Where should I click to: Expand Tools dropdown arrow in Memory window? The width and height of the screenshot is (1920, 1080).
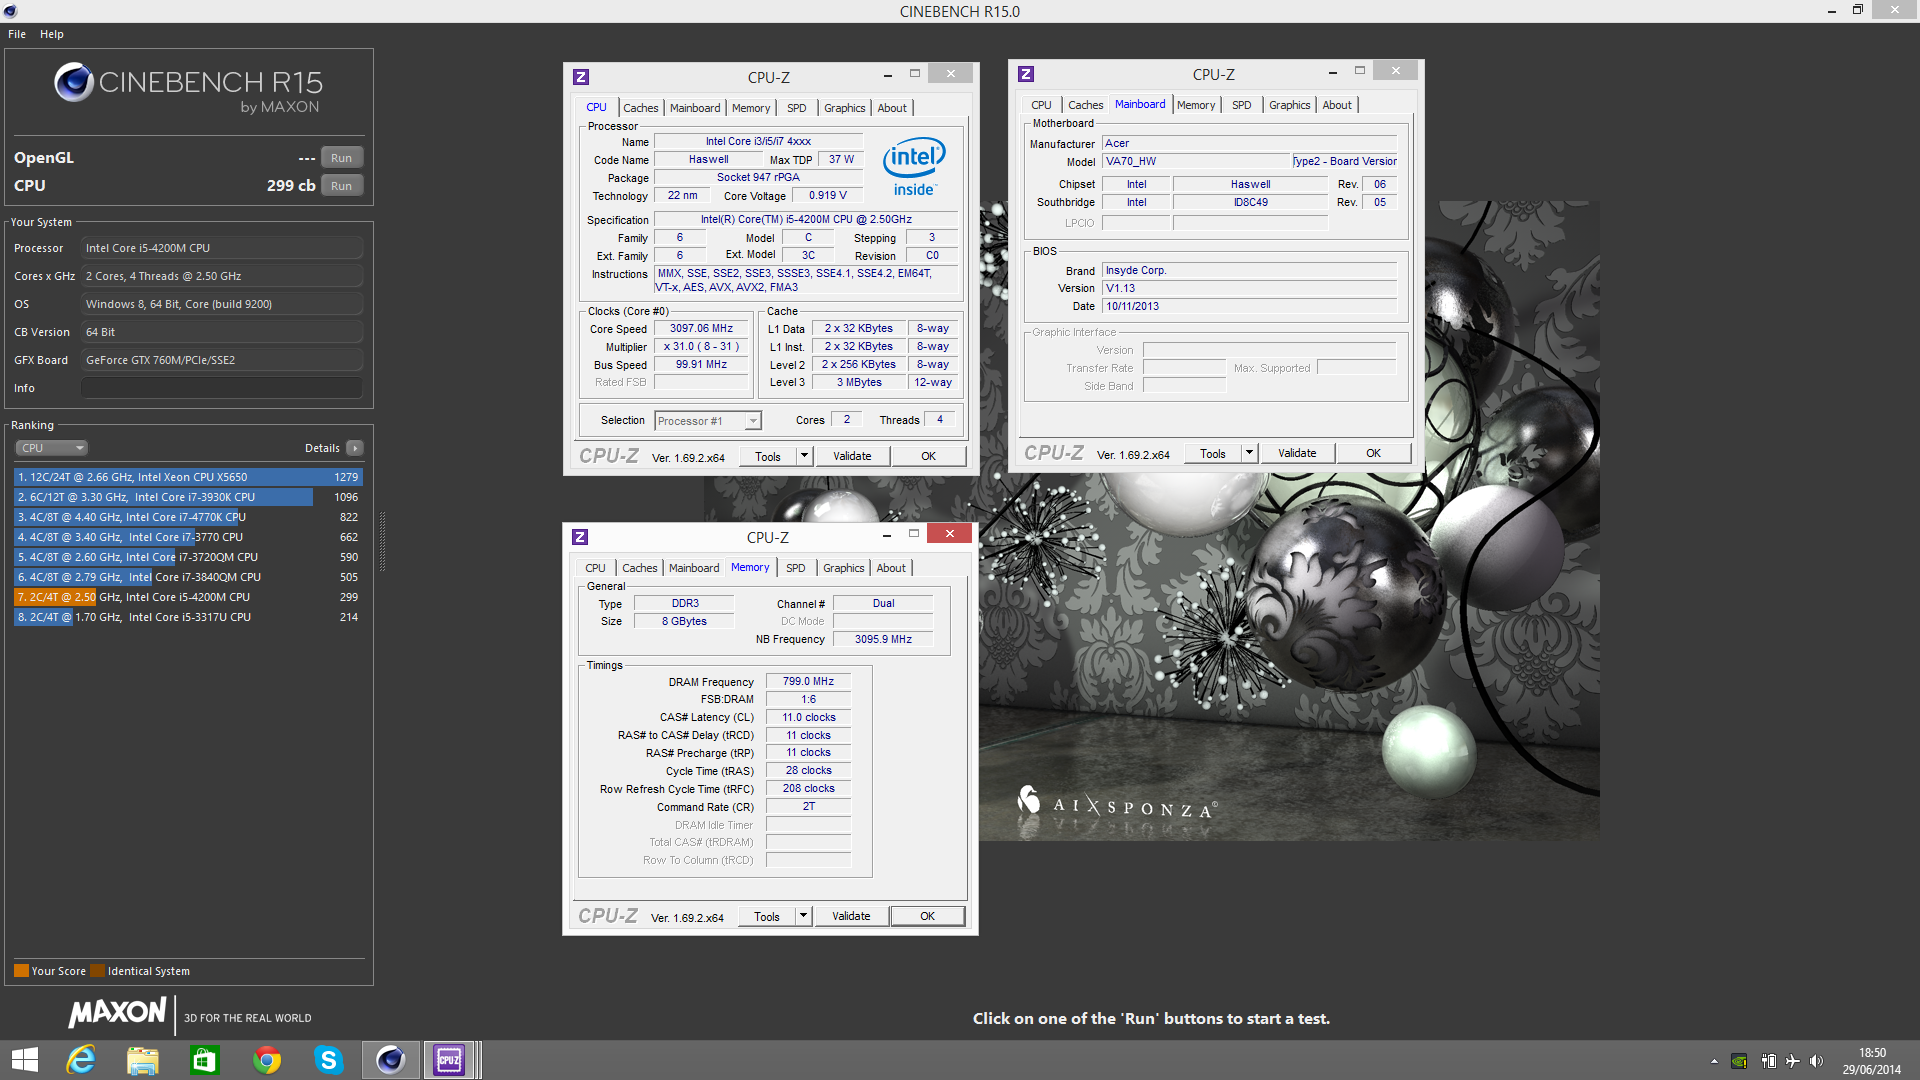[802, 916]
